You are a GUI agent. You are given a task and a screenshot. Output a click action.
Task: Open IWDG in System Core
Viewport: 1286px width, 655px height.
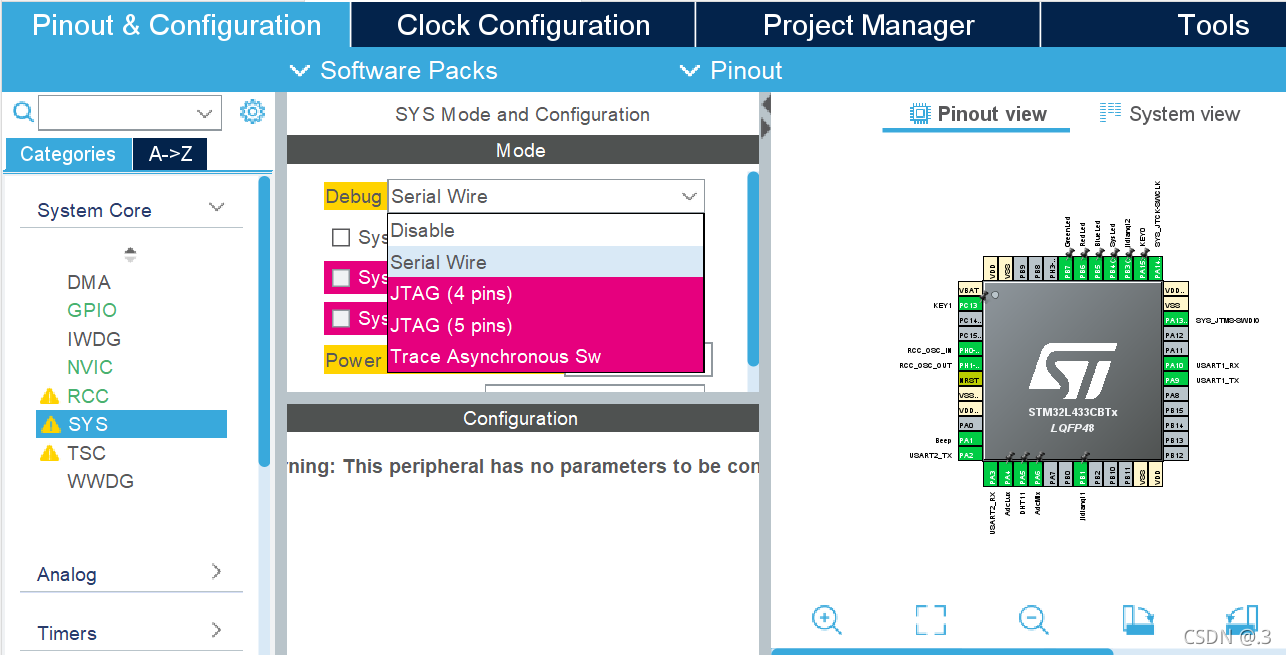(94, 339)
